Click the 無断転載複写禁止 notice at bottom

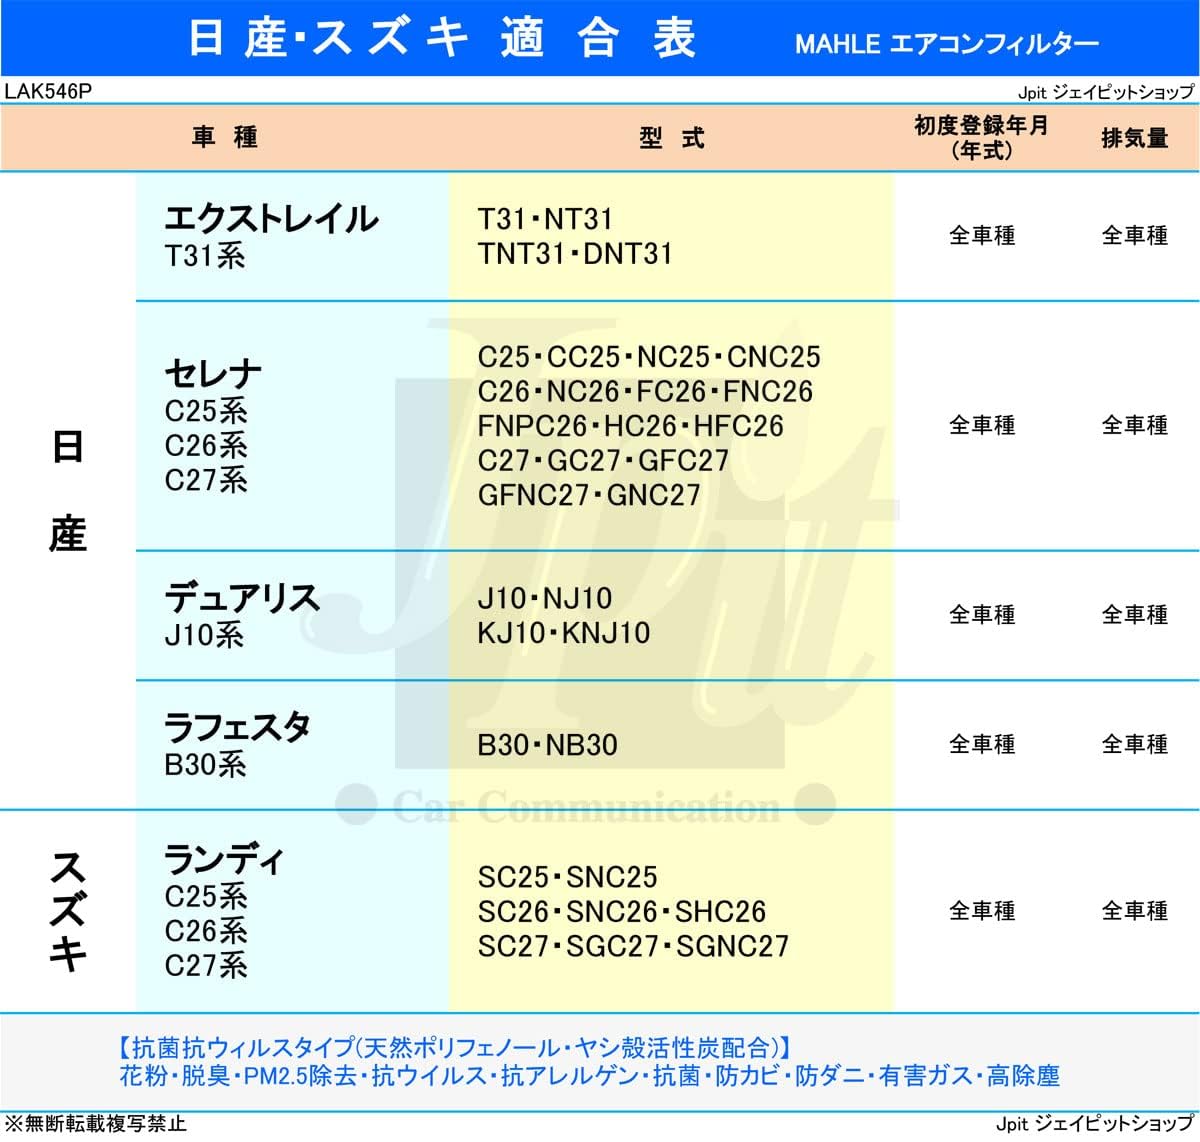95,1124
